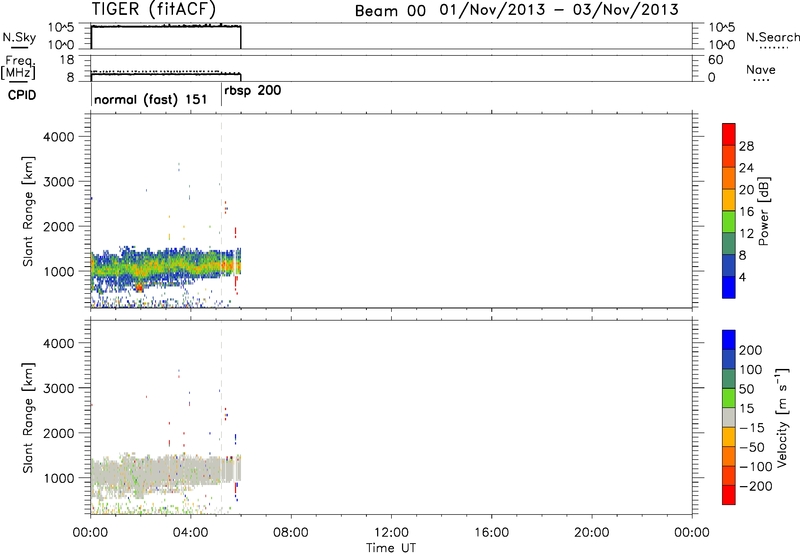Click the "Power [dB]" colorbar title
The image size is (800, 554).
tap(763, 211)
